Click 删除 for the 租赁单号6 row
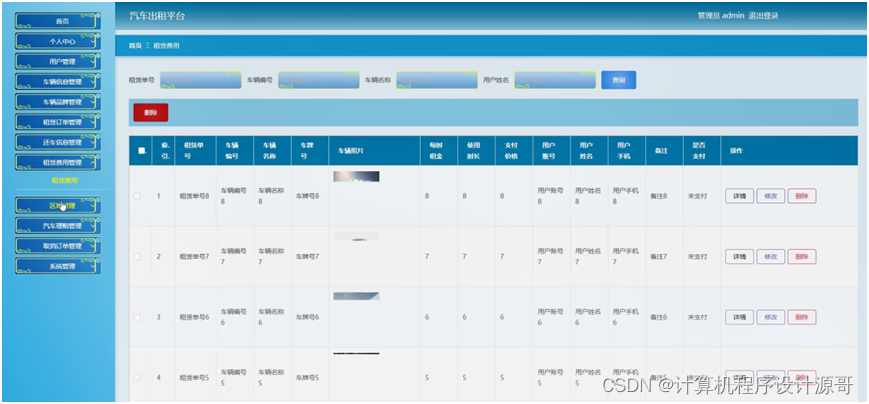The height and width of the screenshot is (404, 869). pos(801,317)
